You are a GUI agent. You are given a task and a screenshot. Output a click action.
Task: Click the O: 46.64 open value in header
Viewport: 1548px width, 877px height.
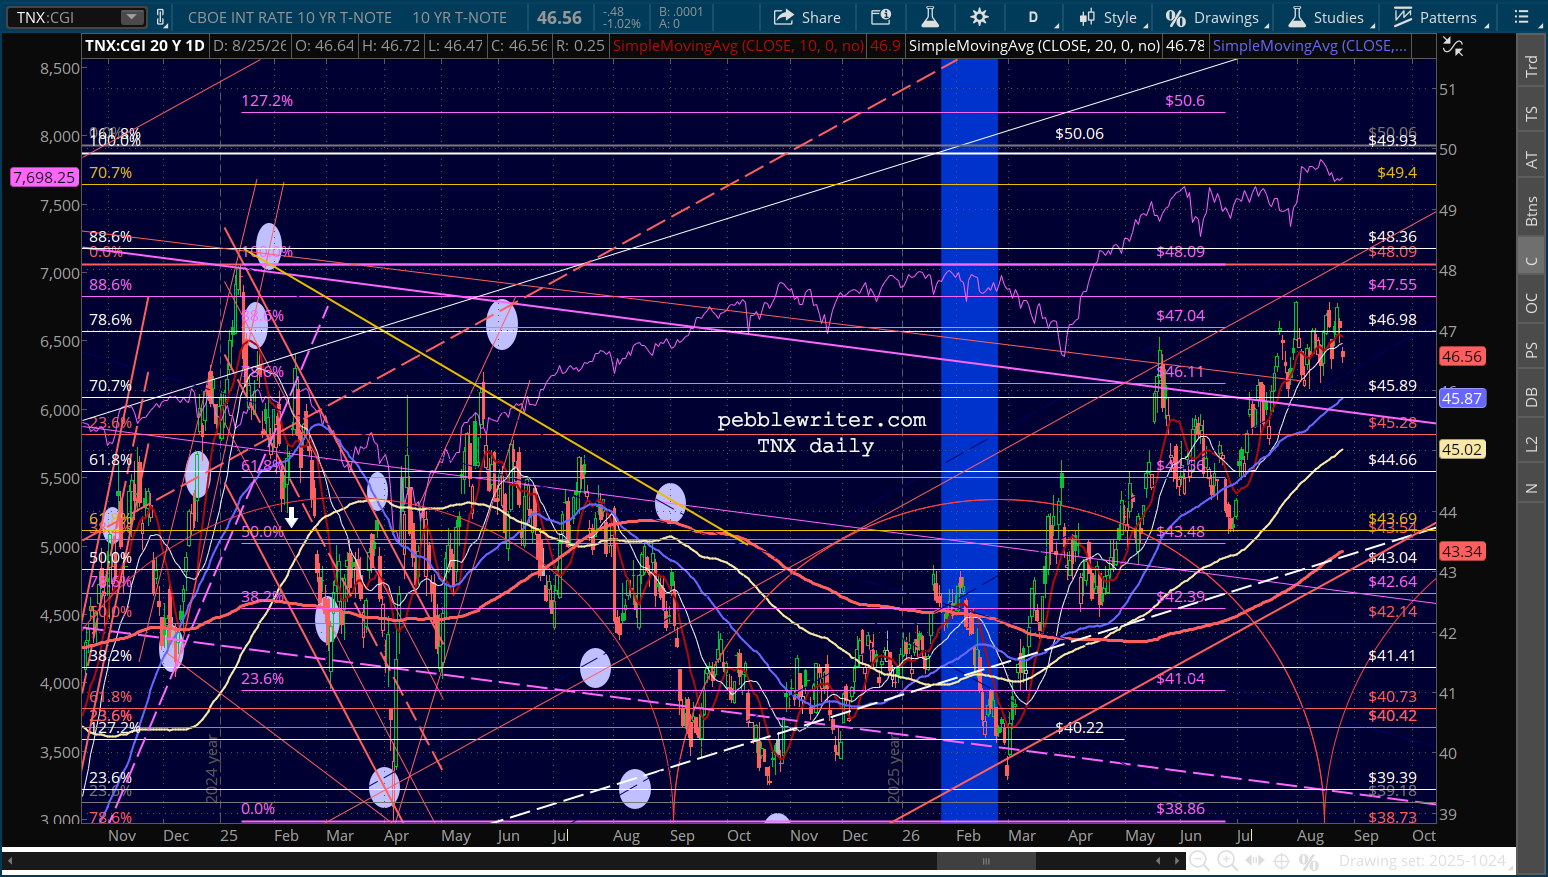click(x=326, y=46)
